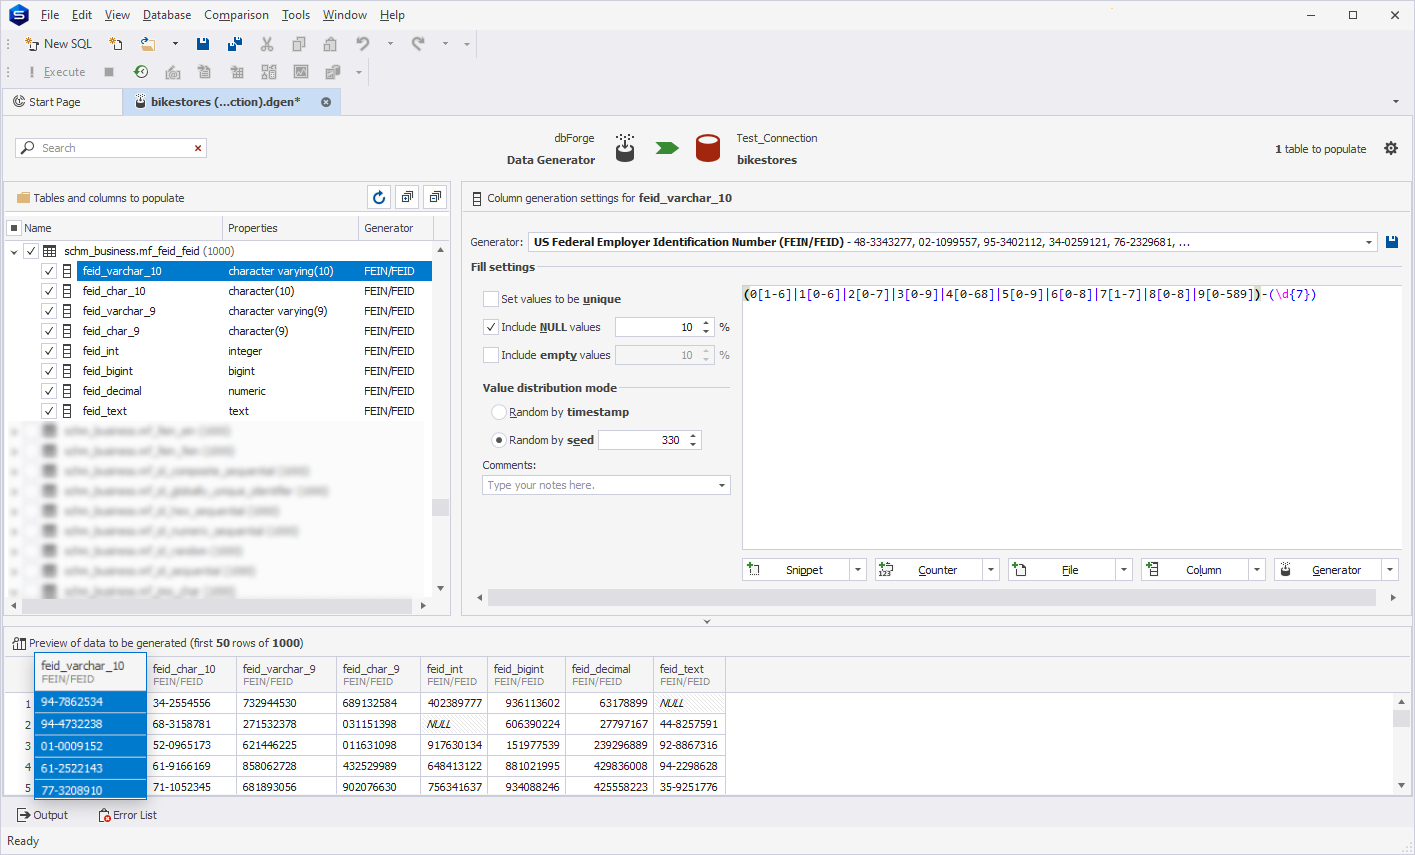1415x855 pixels.
Task: Save the document with the Save icon
Action: coord(203,44)
